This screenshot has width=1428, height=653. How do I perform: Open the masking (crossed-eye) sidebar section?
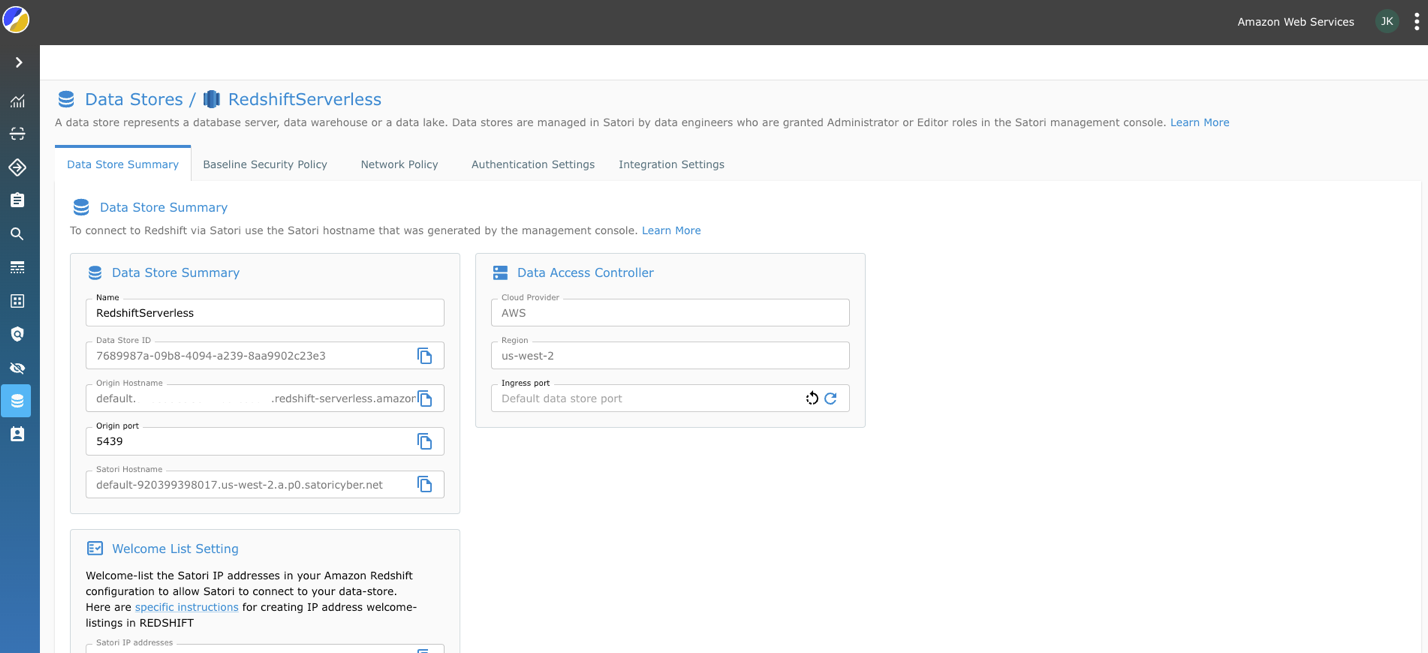pos(17,367)
